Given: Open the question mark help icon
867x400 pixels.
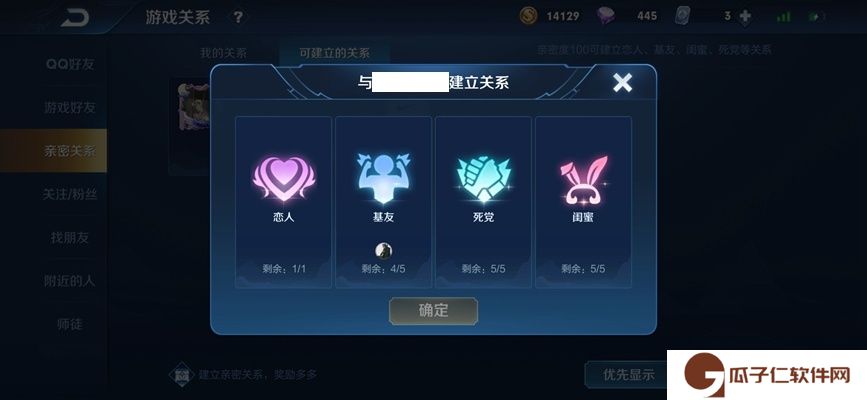Looking at the screenshot, I should point(238,18).
